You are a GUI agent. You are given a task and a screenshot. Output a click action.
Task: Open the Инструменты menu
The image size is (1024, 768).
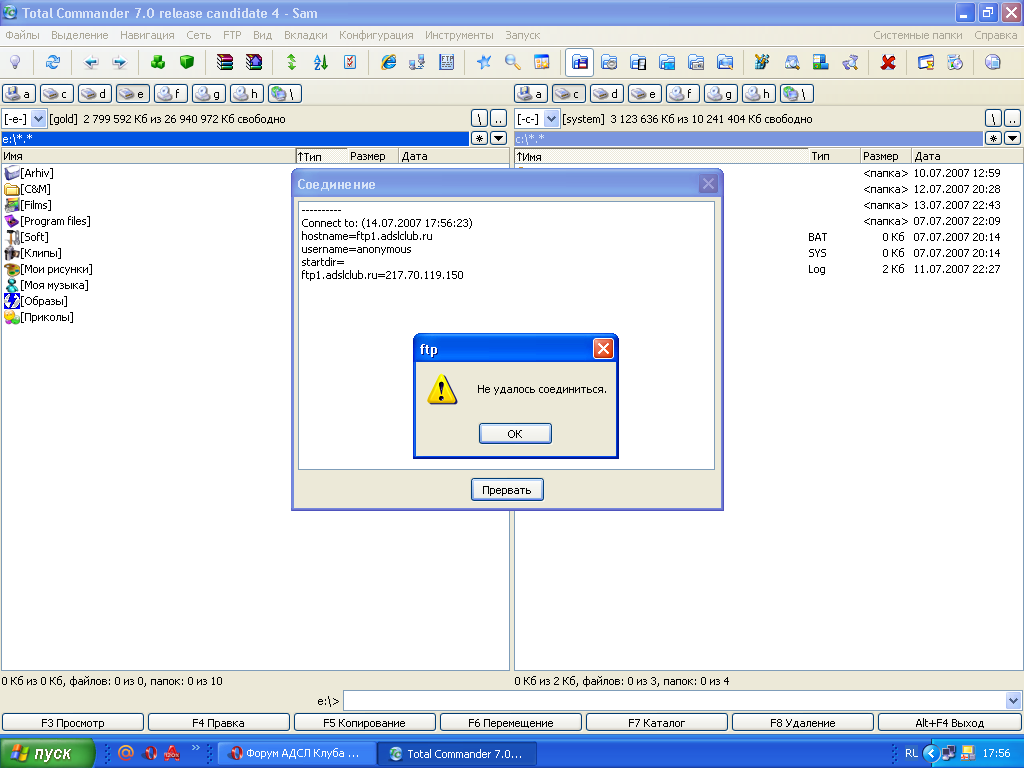[x=459, y=35]
